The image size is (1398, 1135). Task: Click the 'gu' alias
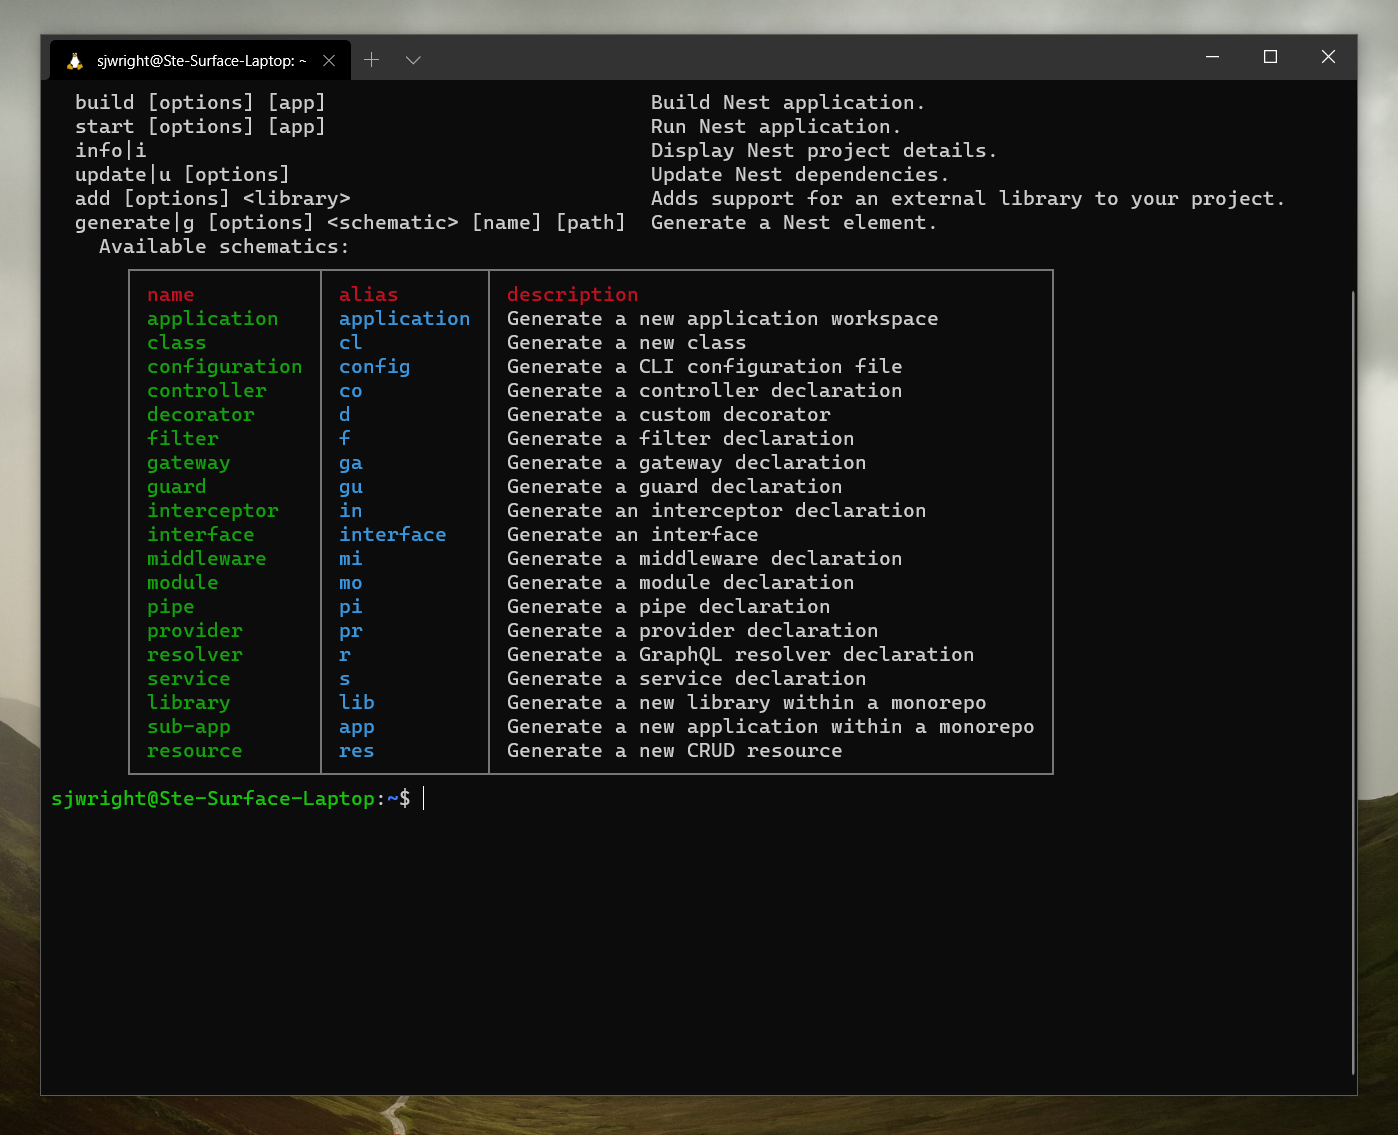point(350,487)
